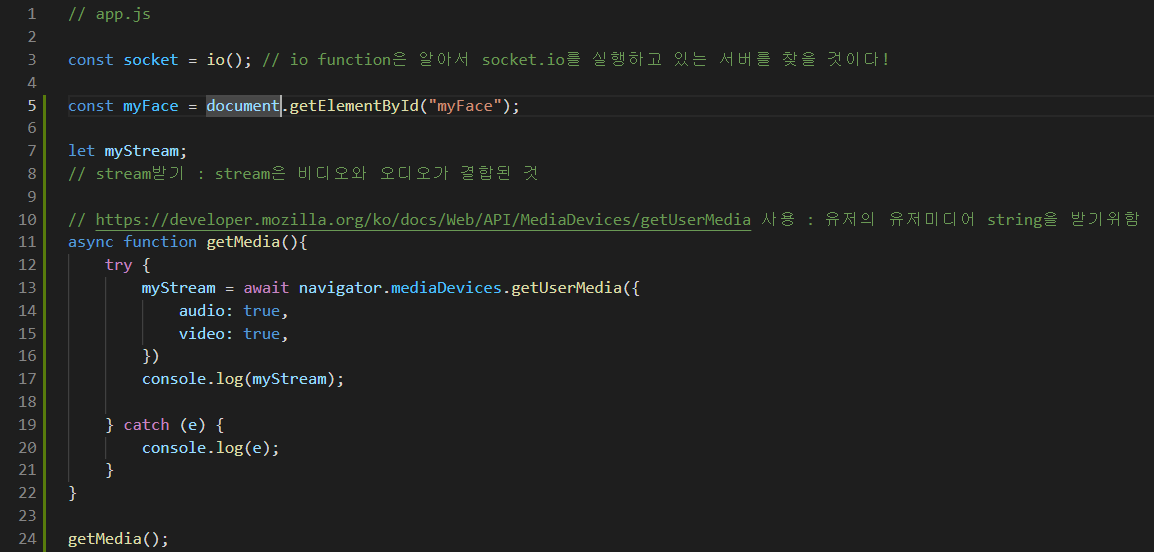Click the function keyword
The height and width of the screenshot is (552, 1154).
pyautogui.click(x=160, y=242)
